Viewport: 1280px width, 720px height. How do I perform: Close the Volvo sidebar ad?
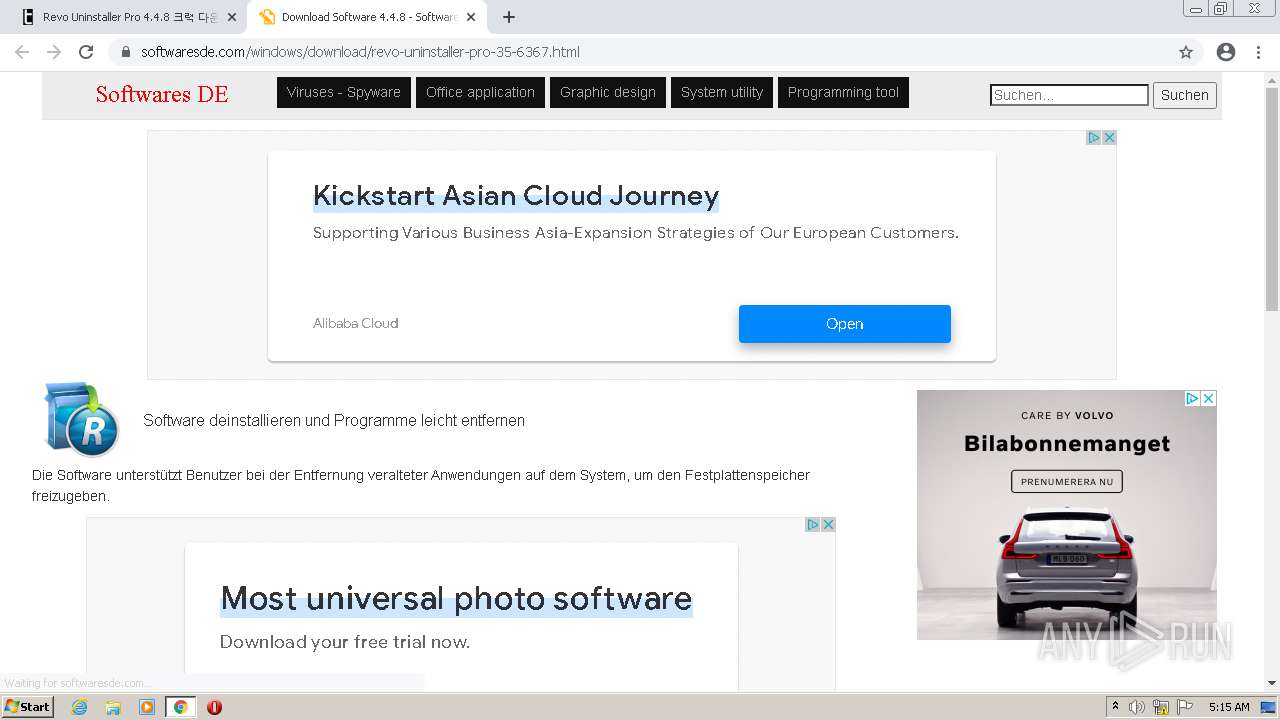pyautogui.click(x=1209, y=398)
